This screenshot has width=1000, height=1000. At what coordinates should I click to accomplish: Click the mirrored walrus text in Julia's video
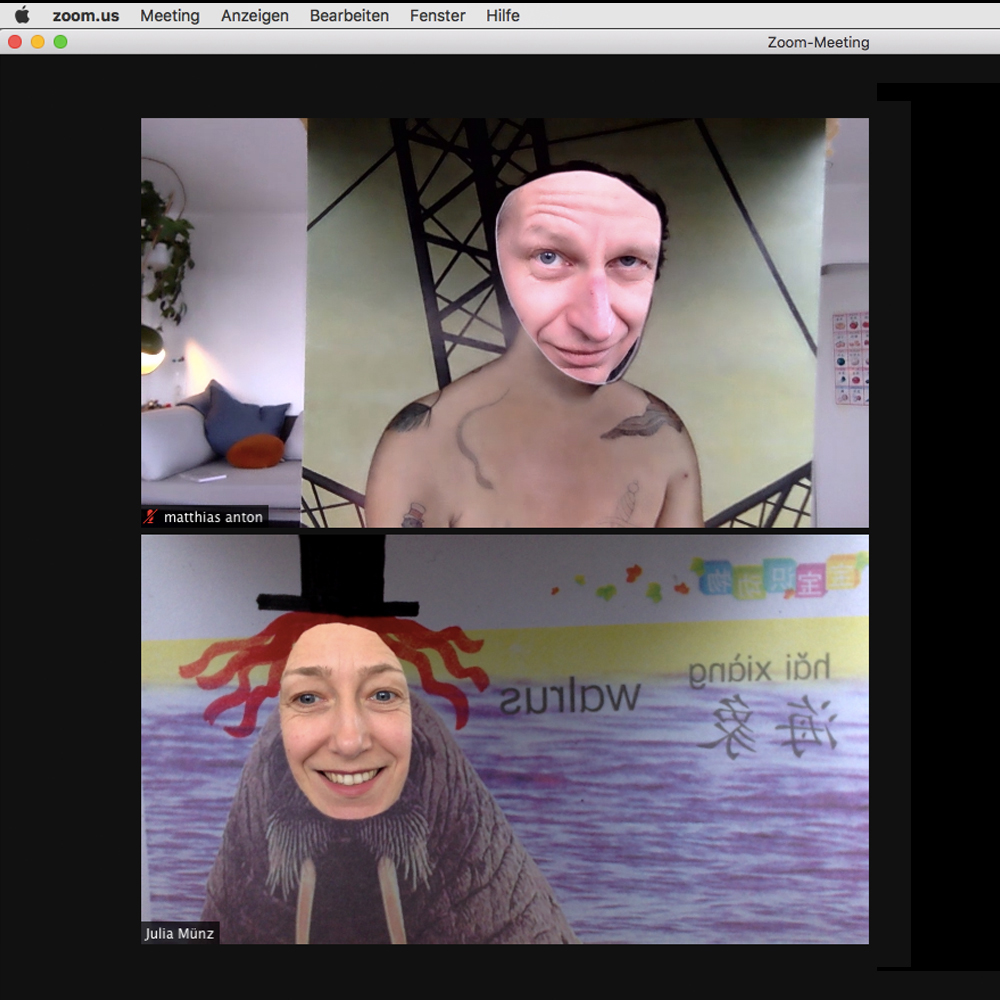click(570, 697)
